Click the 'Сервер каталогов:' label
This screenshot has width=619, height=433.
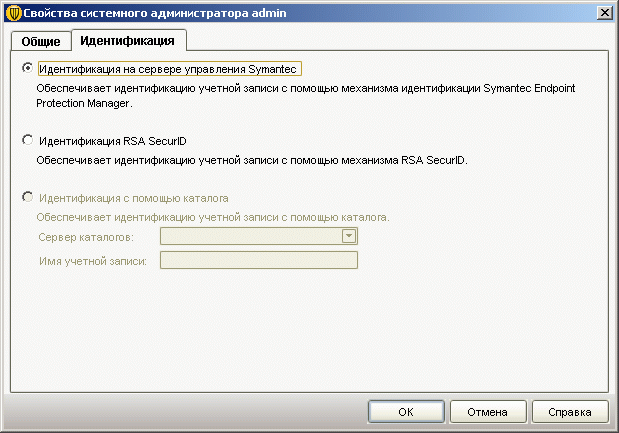pyautogui.click(x=85, y=237)
